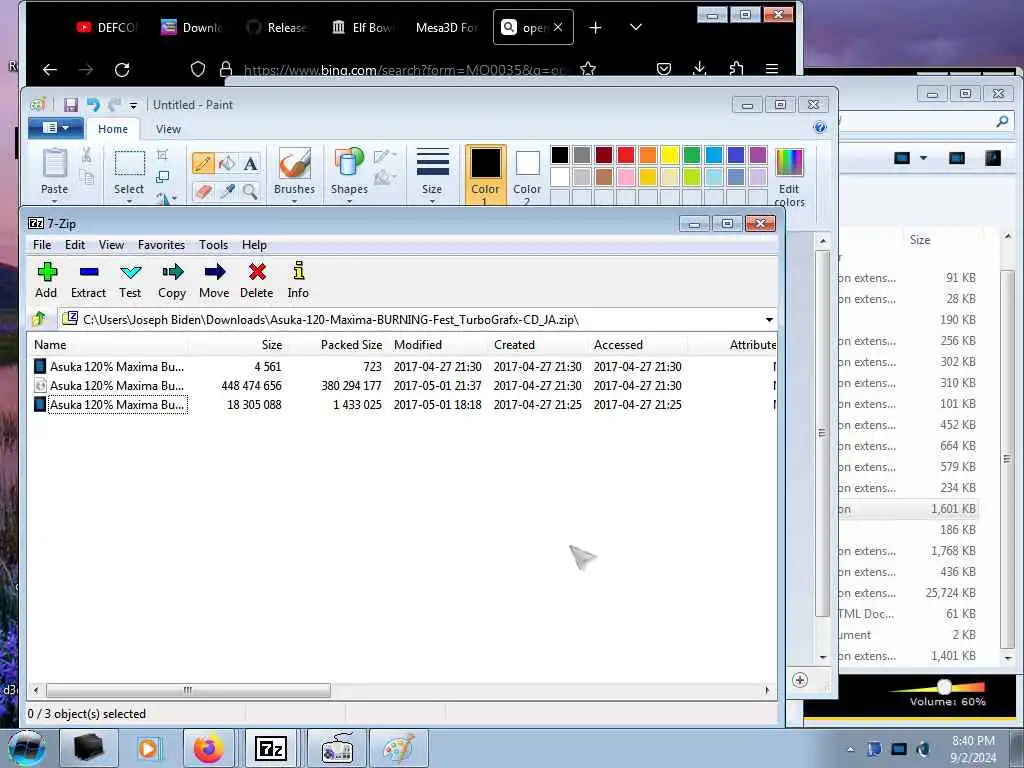1024x768 pixels.
Task: Select the Magnifier tool in Paint
Action: coord(250,191)
